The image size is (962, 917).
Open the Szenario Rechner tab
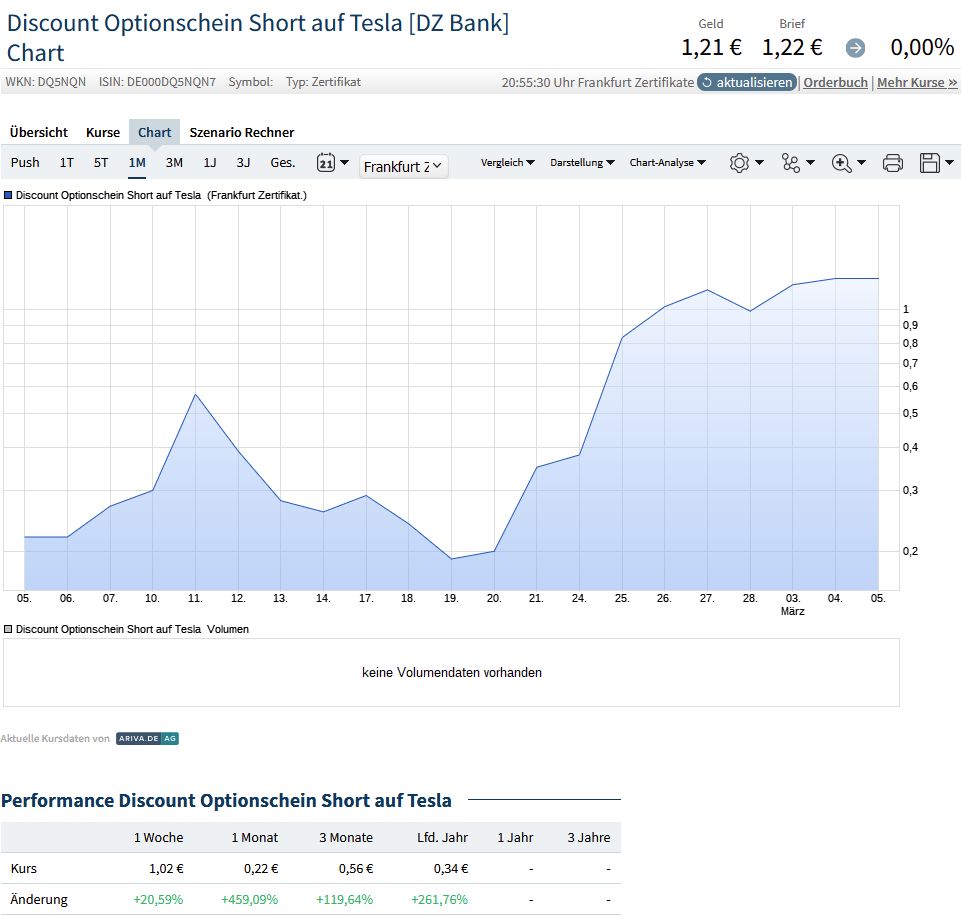pyautogui.click(x=242, y=132)
